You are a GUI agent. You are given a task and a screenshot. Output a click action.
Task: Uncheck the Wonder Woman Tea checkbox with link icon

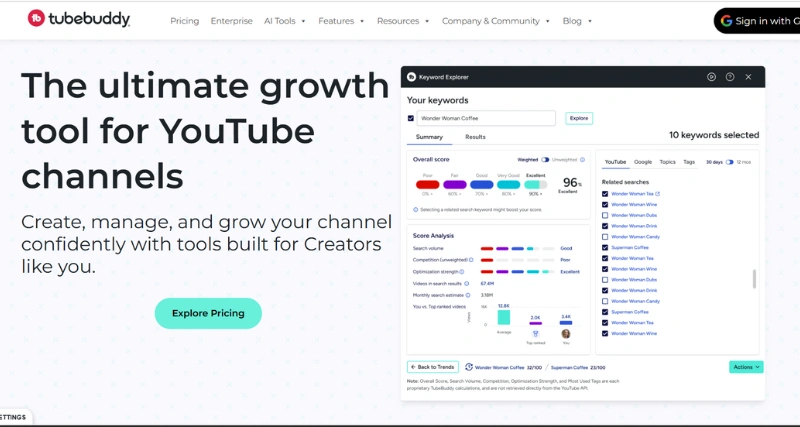[605, 194]
